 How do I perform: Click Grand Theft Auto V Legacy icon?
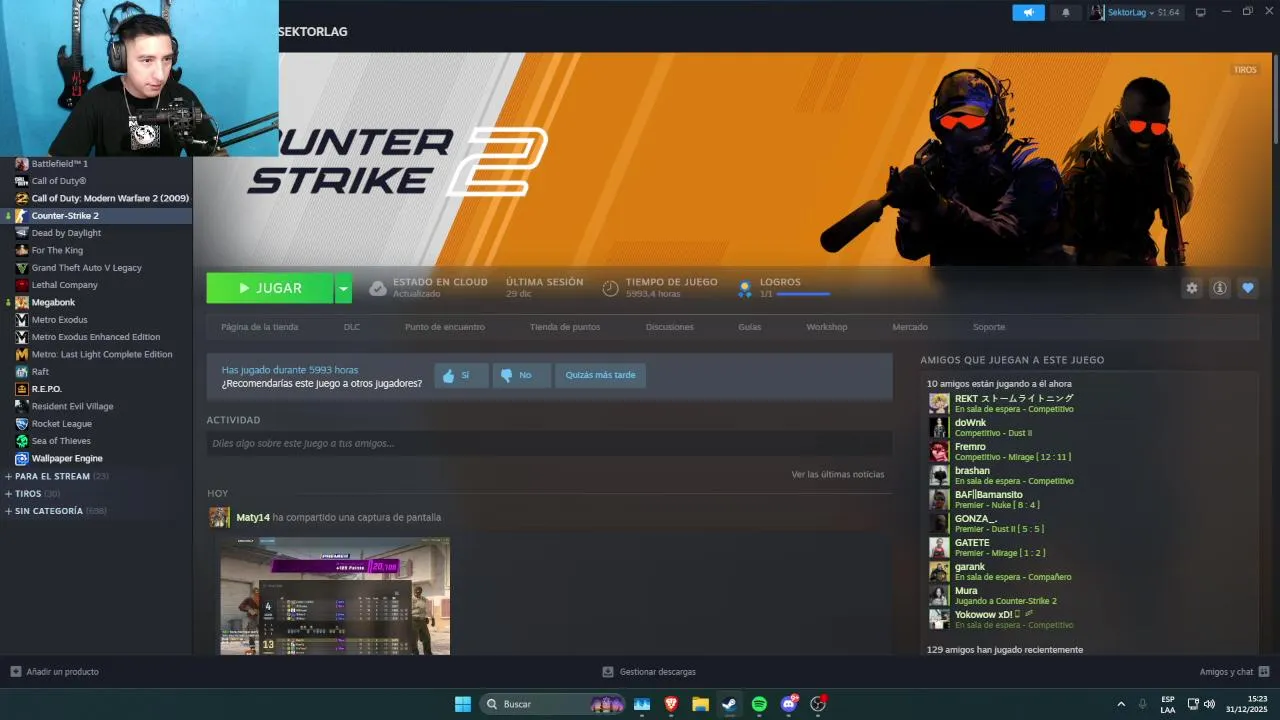point(22,268)
